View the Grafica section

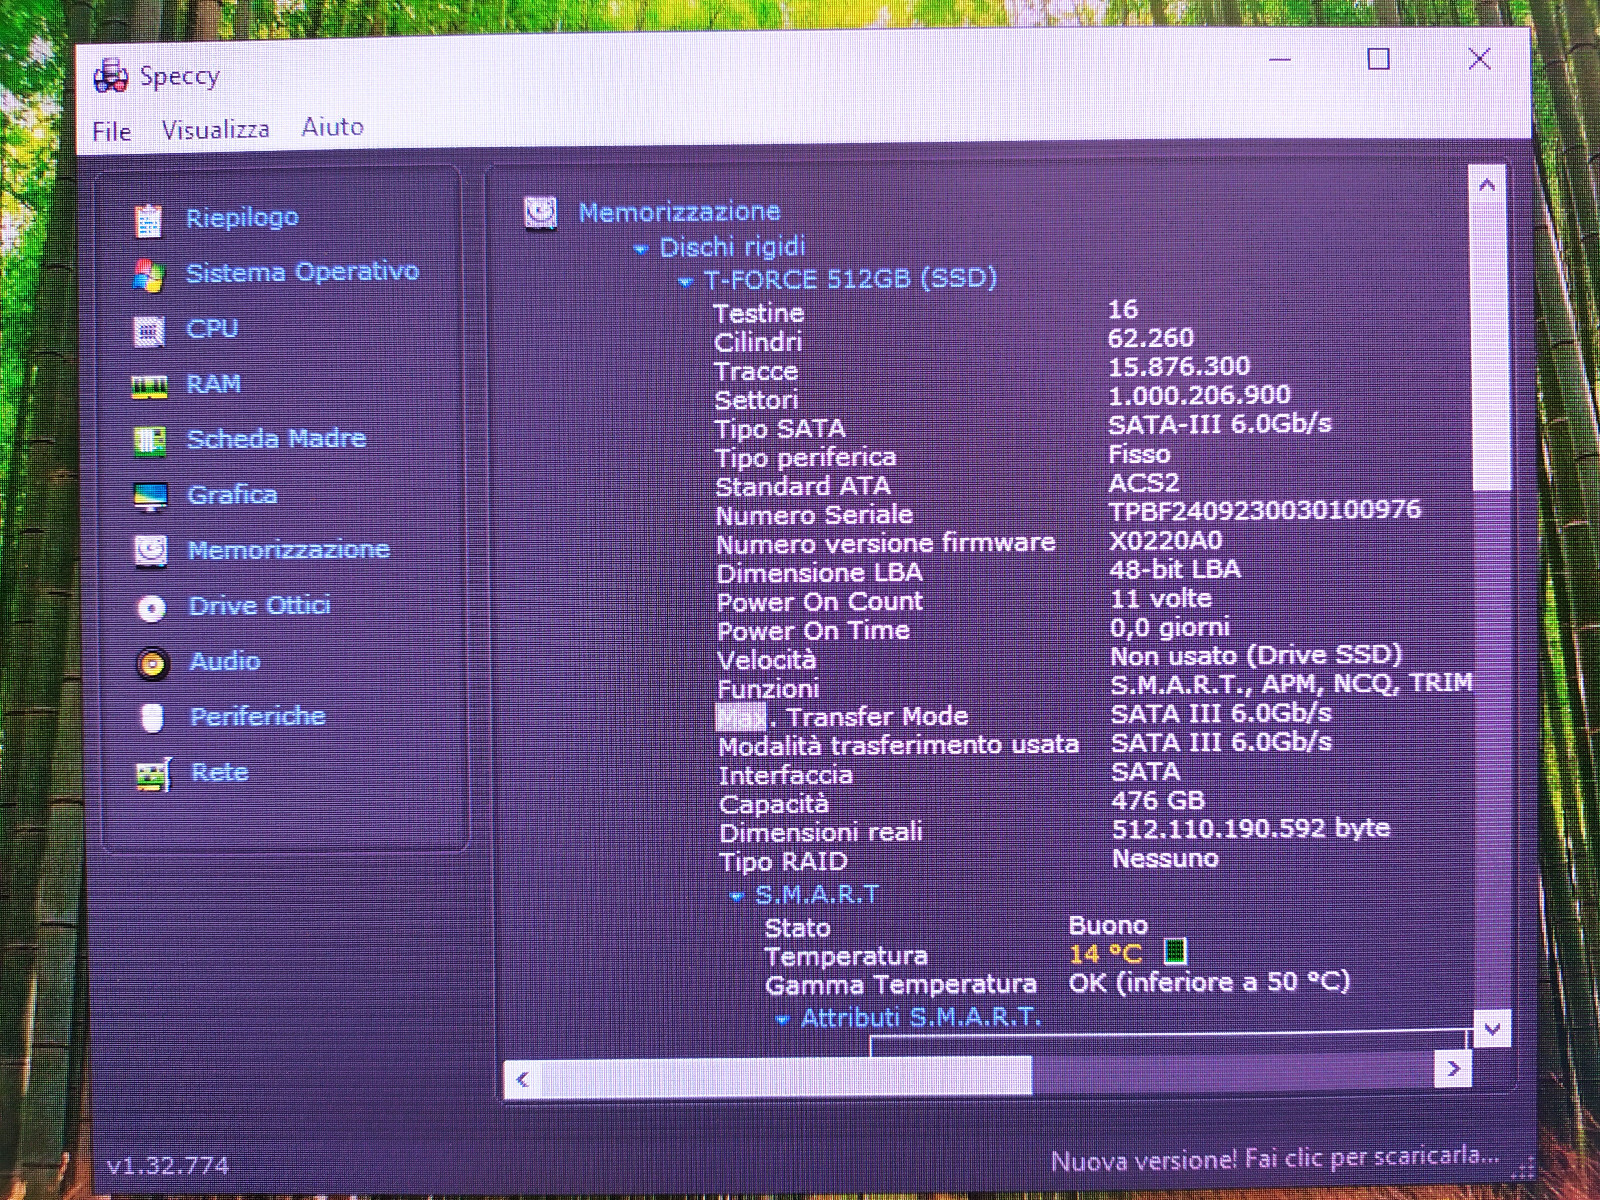pyautogui.click(x=232, y=494)
